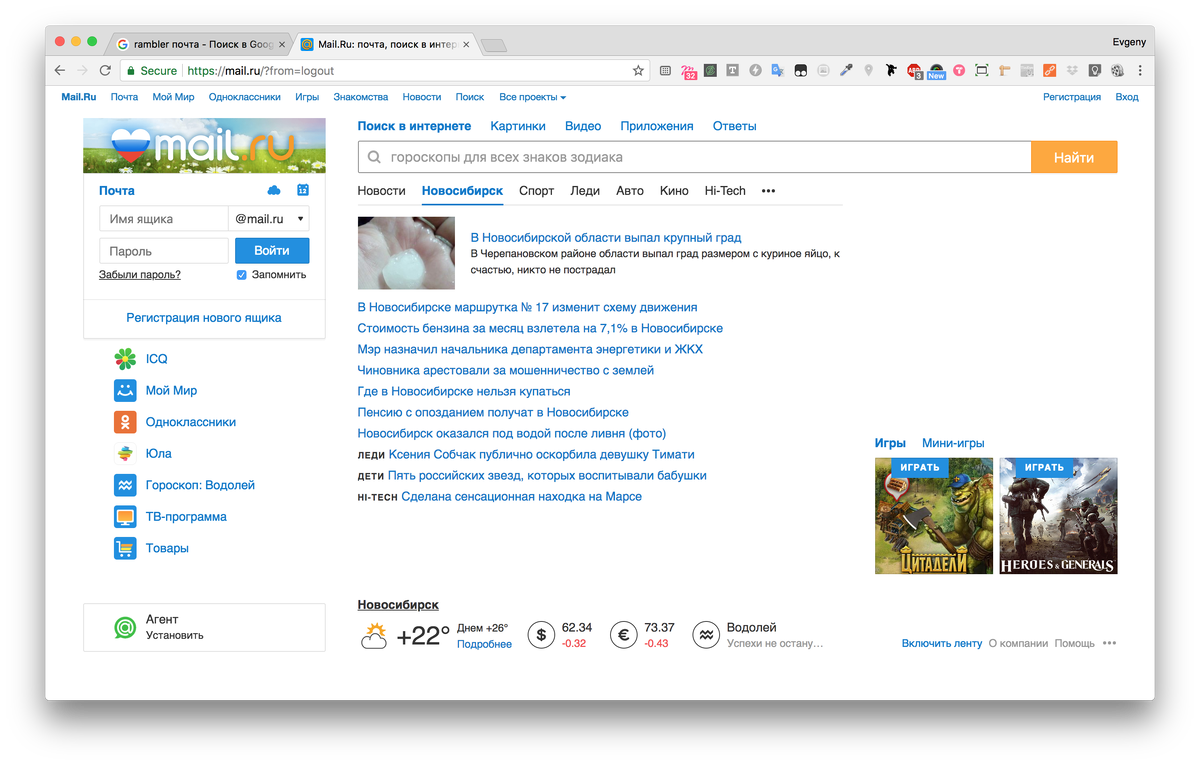The image size is (1200, 765).
Task: Click the Игры link in top navigation
Action: coord(307,97)
